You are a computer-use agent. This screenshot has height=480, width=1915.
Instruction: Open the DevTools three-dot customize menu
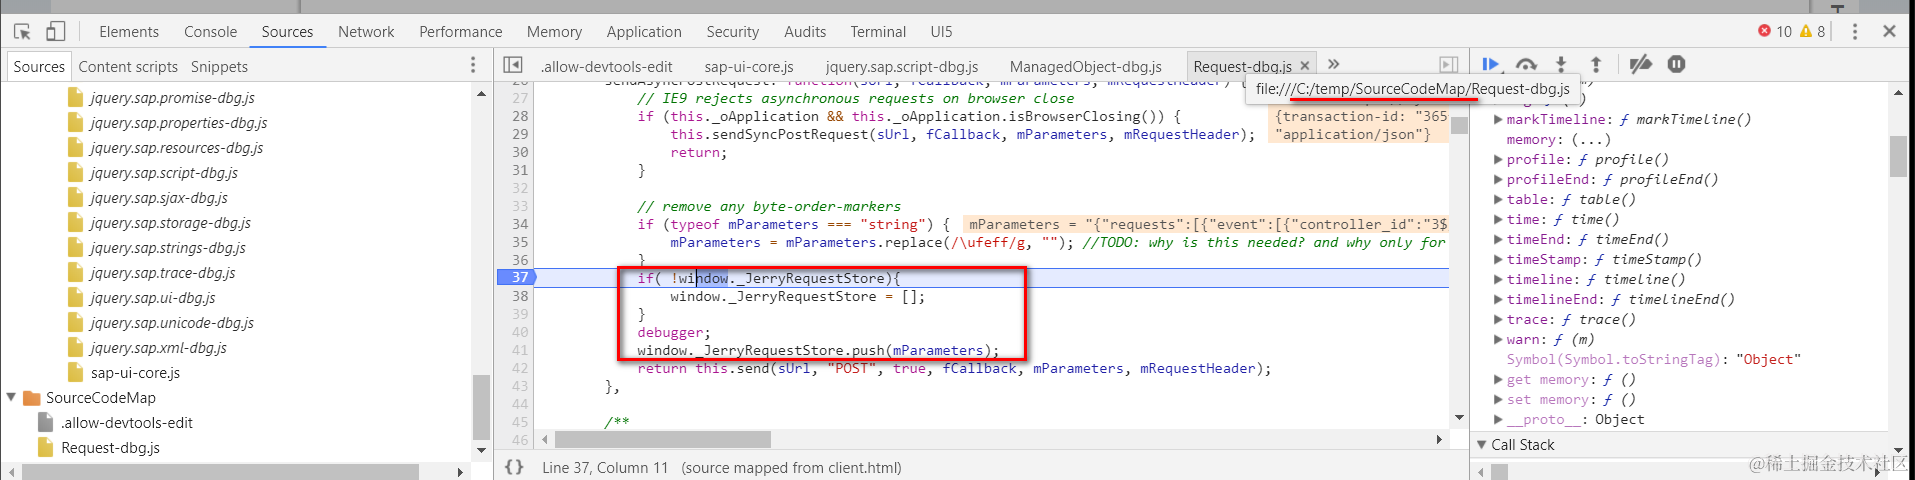pyautogui.click(x=1855, y=31)
